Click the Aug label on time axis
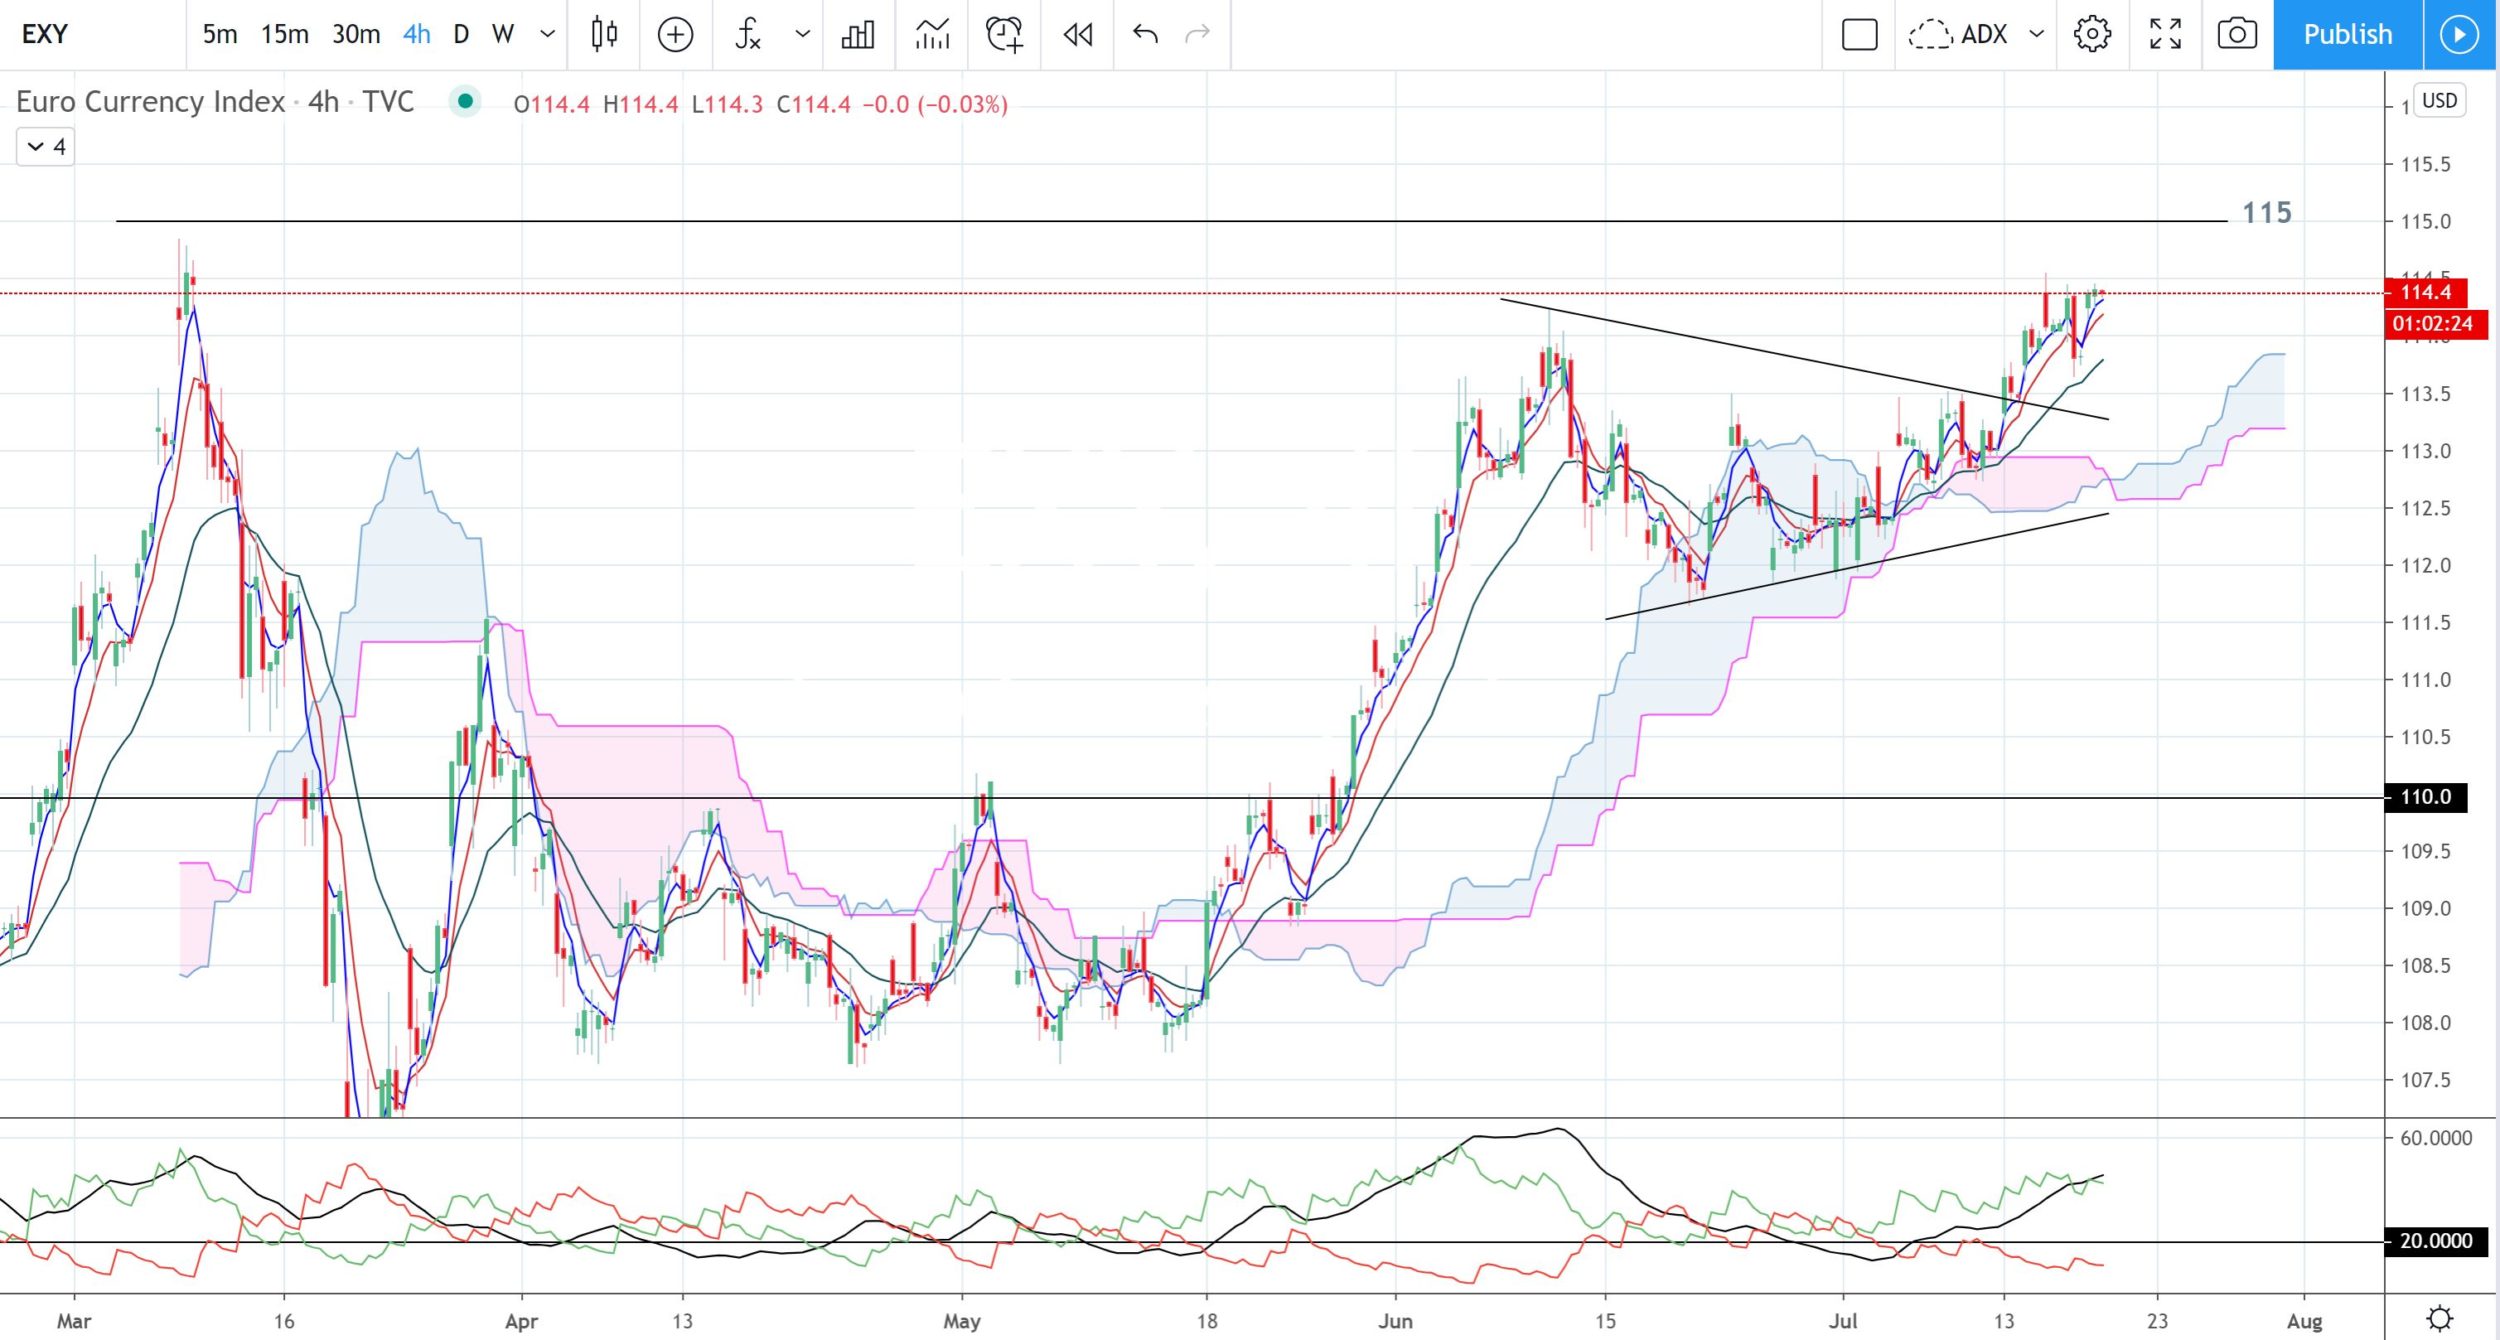2500x1340 pixels. [2305, 1321]
